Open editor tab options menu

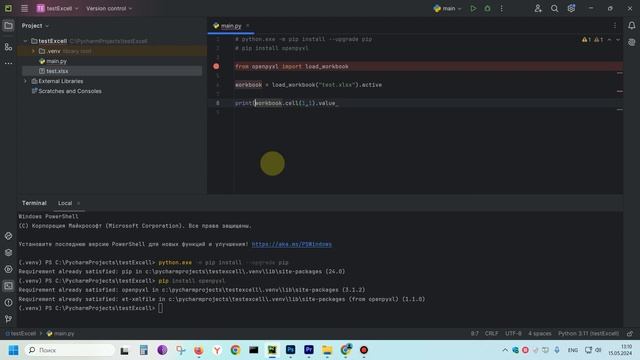(x=615, y=26)
